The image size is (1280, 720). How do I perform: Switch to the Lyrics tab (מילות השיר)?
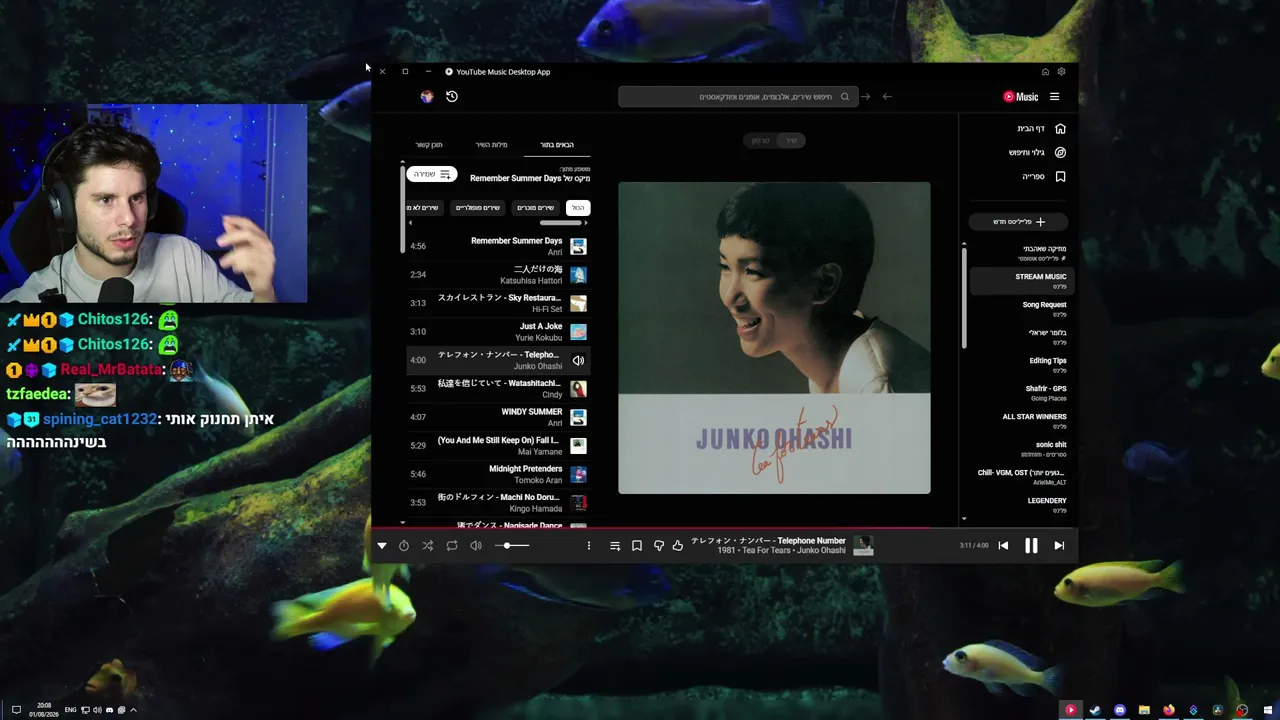click(491, 145)
